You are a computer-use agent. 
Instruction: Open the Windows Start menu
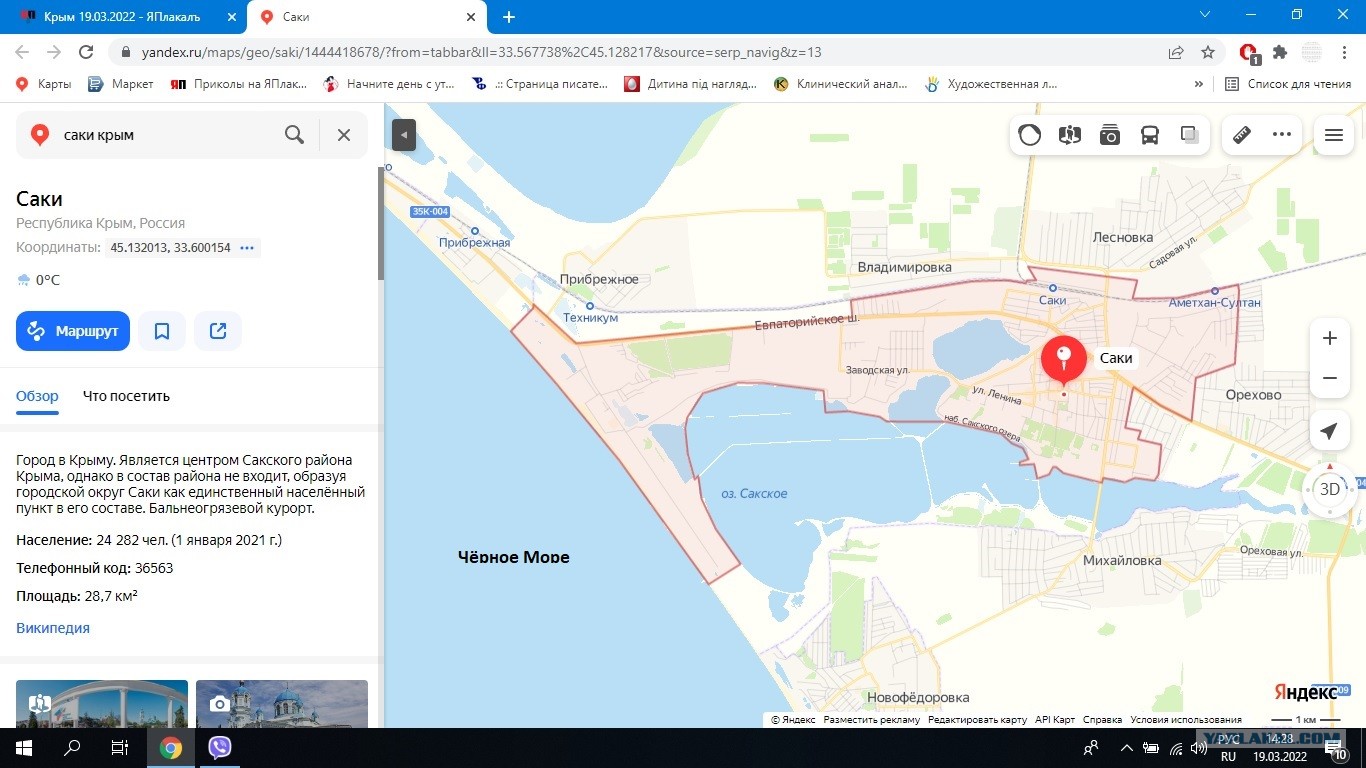pyautogui.click(x=23, y=747)
